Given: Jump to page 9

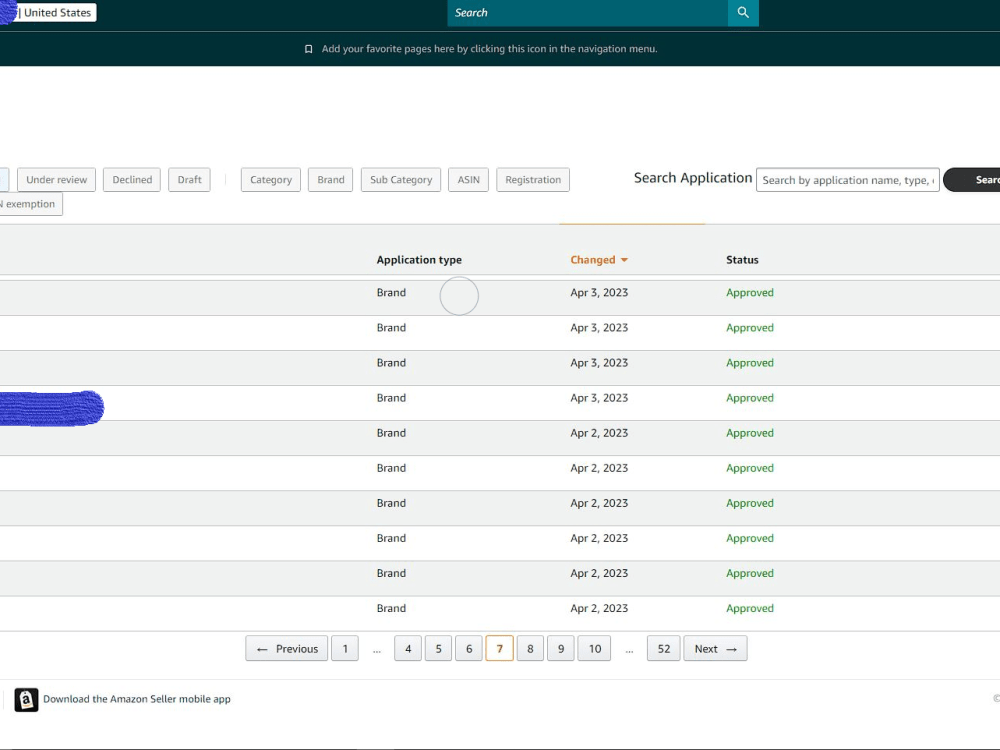Looking at the screenshot, I should click(x=561, y=649).
